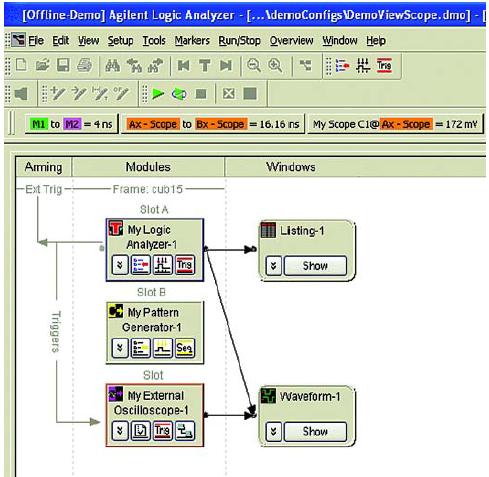The width and height of the screenshot is (489, 477).
Task: Click the Zoom In magnifier icon
Action: [275, 66]
